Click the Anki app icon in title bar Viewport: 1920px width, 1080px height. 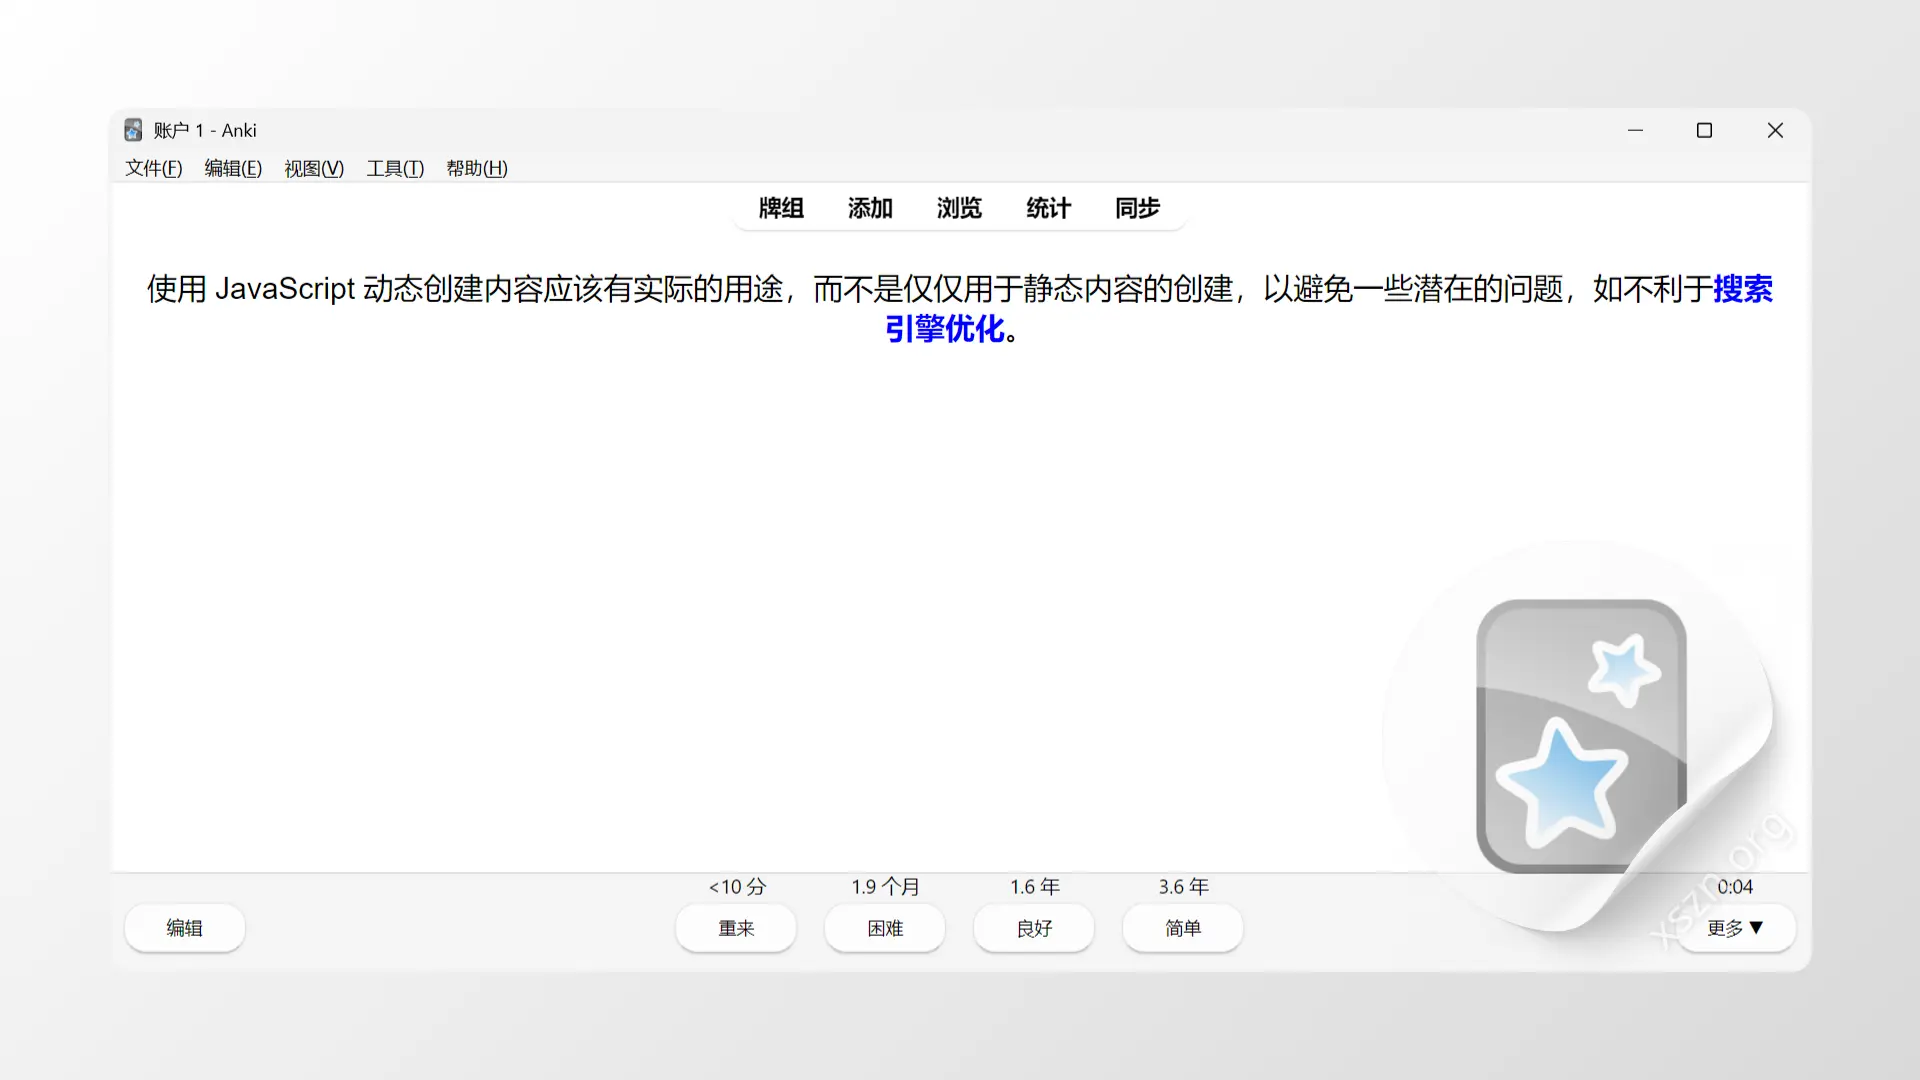tap(133, 130)
